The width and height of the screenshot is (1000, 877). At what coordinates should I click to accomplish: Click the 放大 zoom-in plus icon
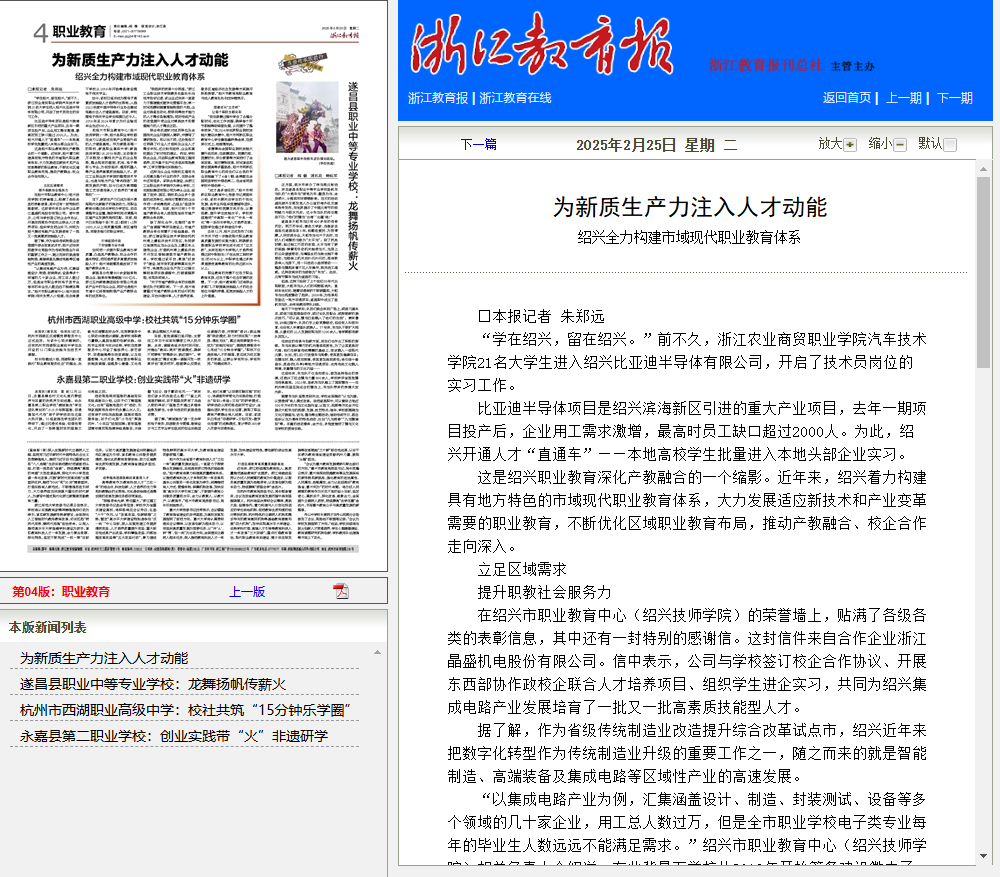click(851, 145)
